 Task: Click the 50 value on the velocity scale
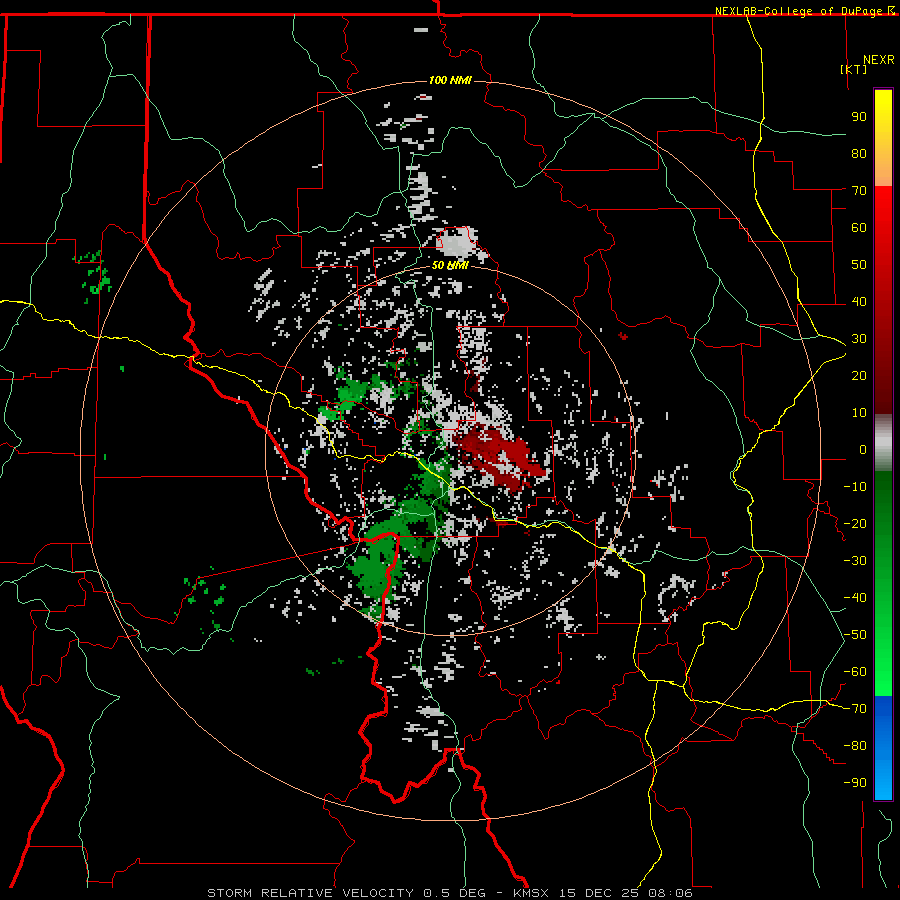(x=859, y=265)
